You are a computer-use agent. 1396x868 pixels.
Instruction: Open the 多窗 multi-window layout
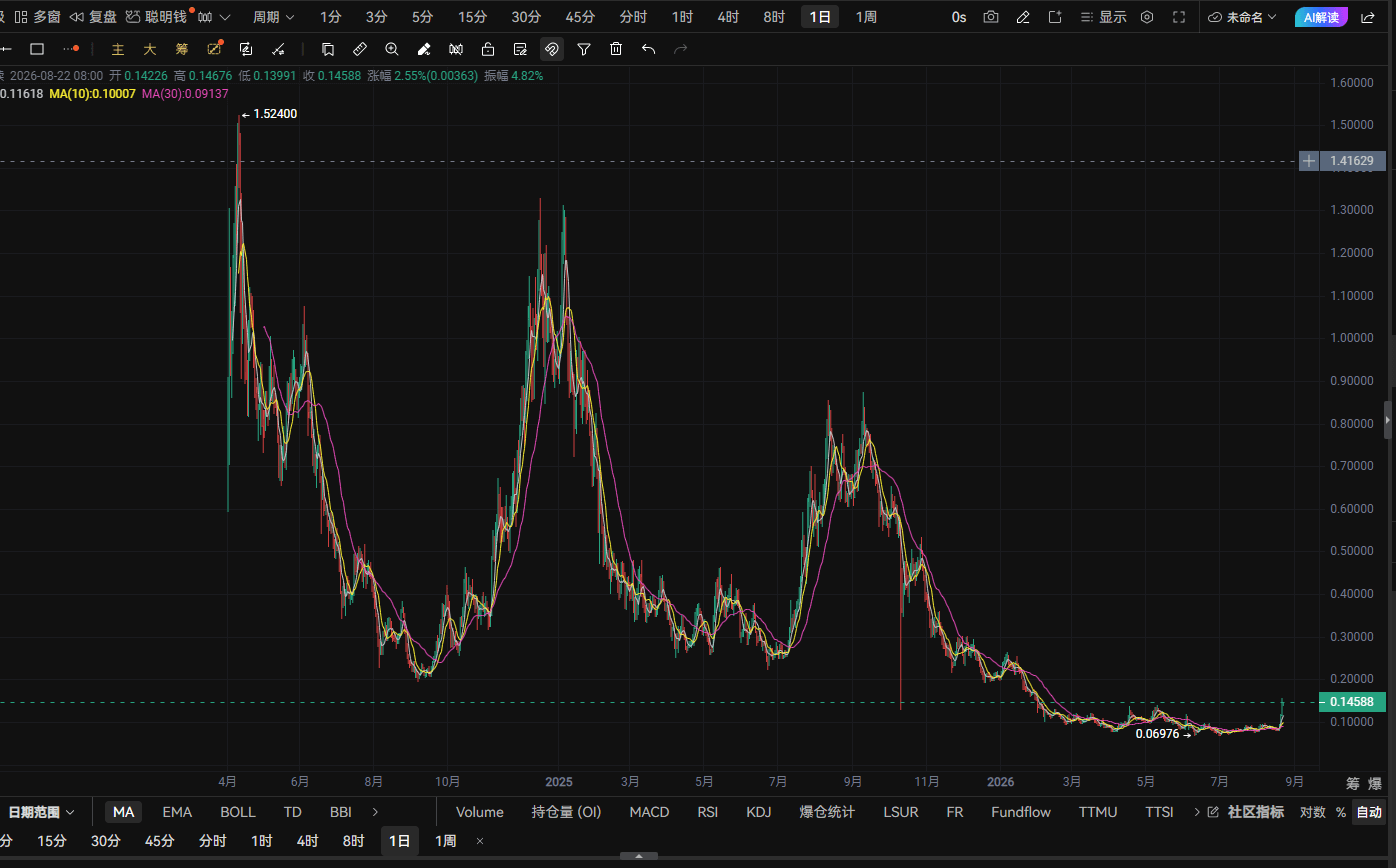(x=37, y=17)
